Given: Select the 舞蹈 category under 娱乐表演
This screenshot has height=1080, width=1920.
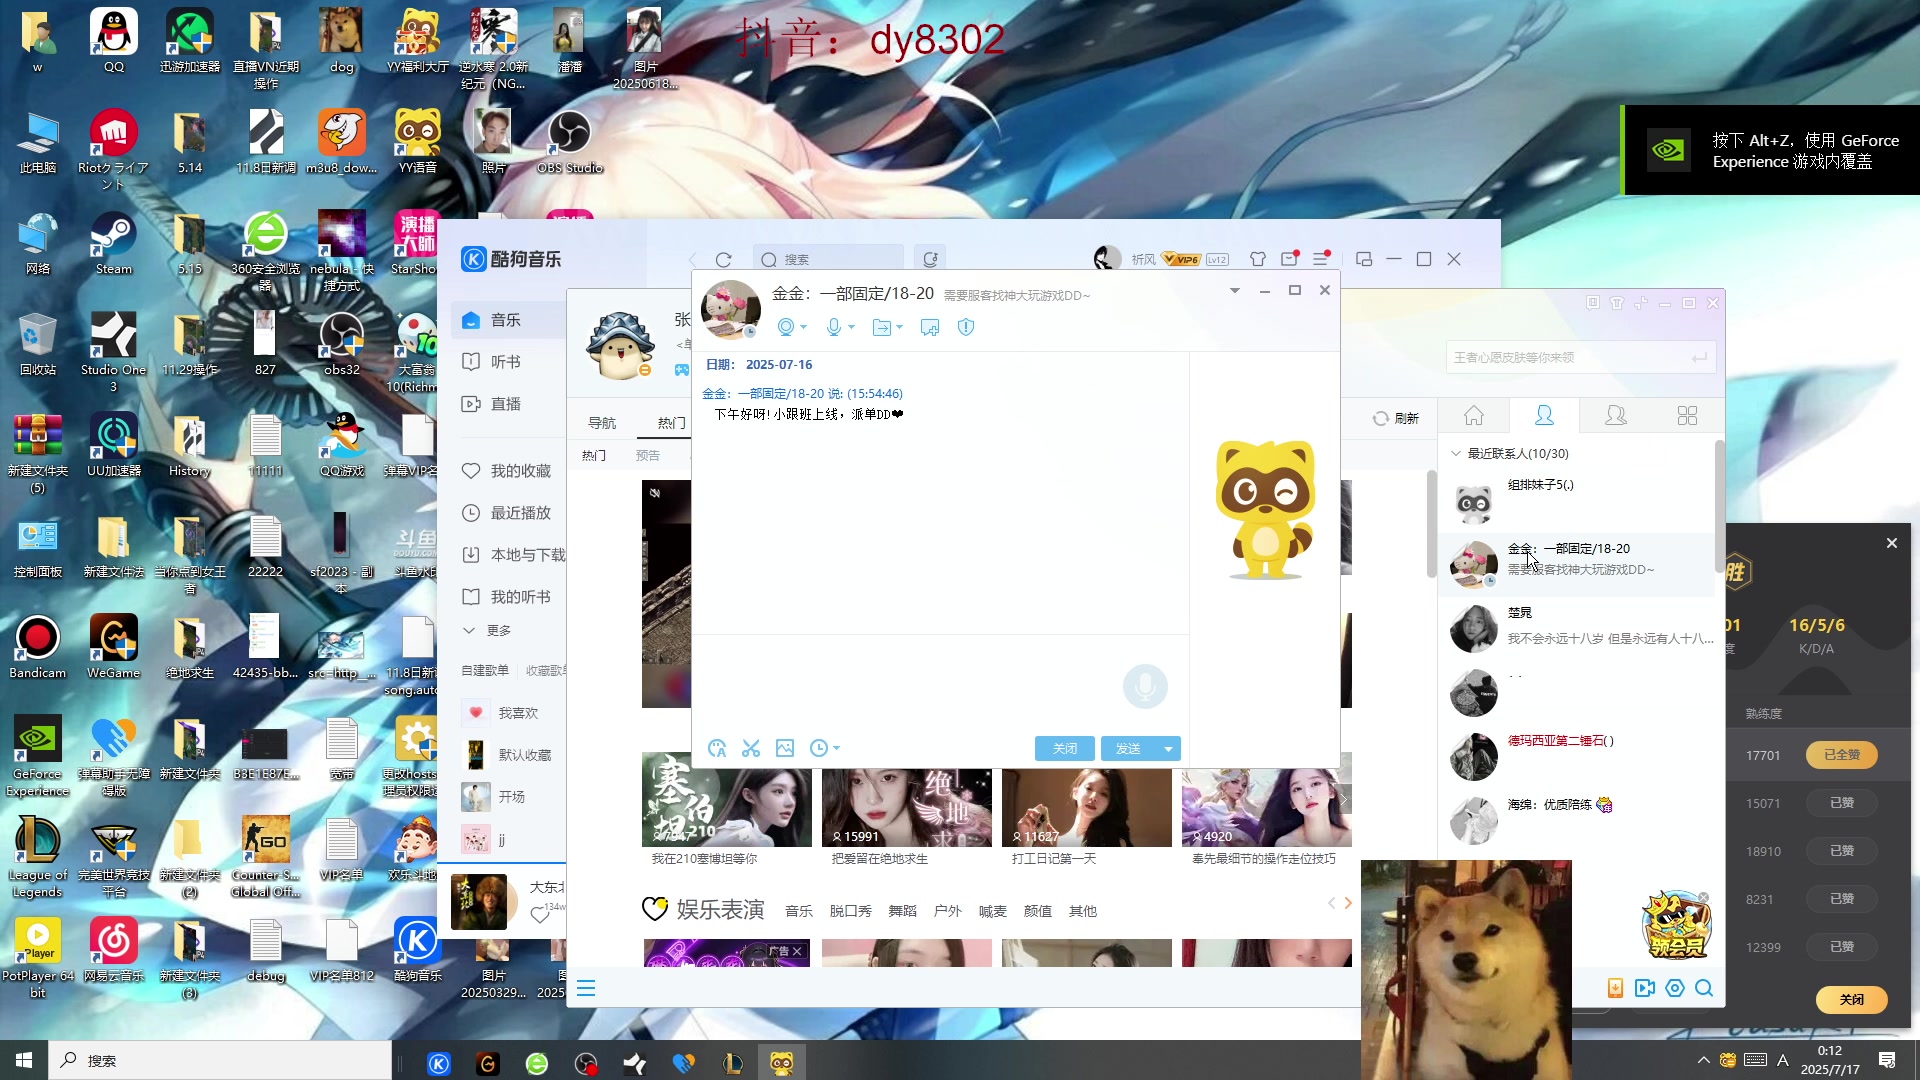Looking at the screenshot, I should click(x=902, y=911).
